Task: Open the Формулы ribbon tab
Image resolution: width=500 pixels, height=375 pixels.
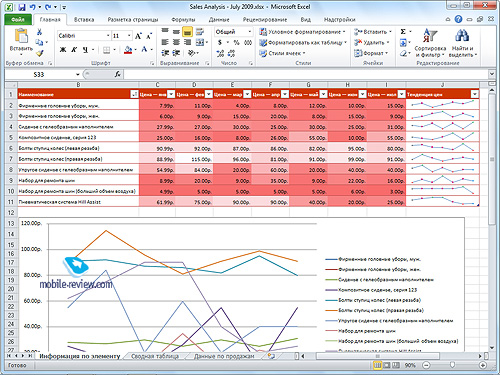Action: (x=183, y=20)
